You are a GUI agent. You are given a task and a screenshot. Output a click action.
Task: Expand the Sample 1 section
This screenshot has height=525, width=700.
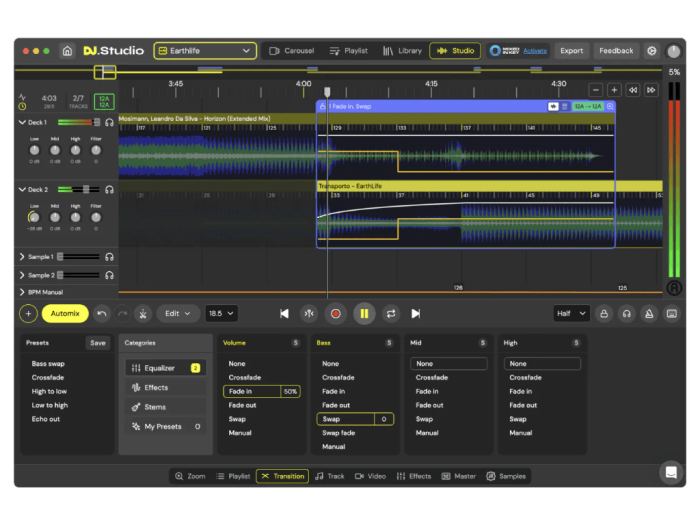click(22, 257)
